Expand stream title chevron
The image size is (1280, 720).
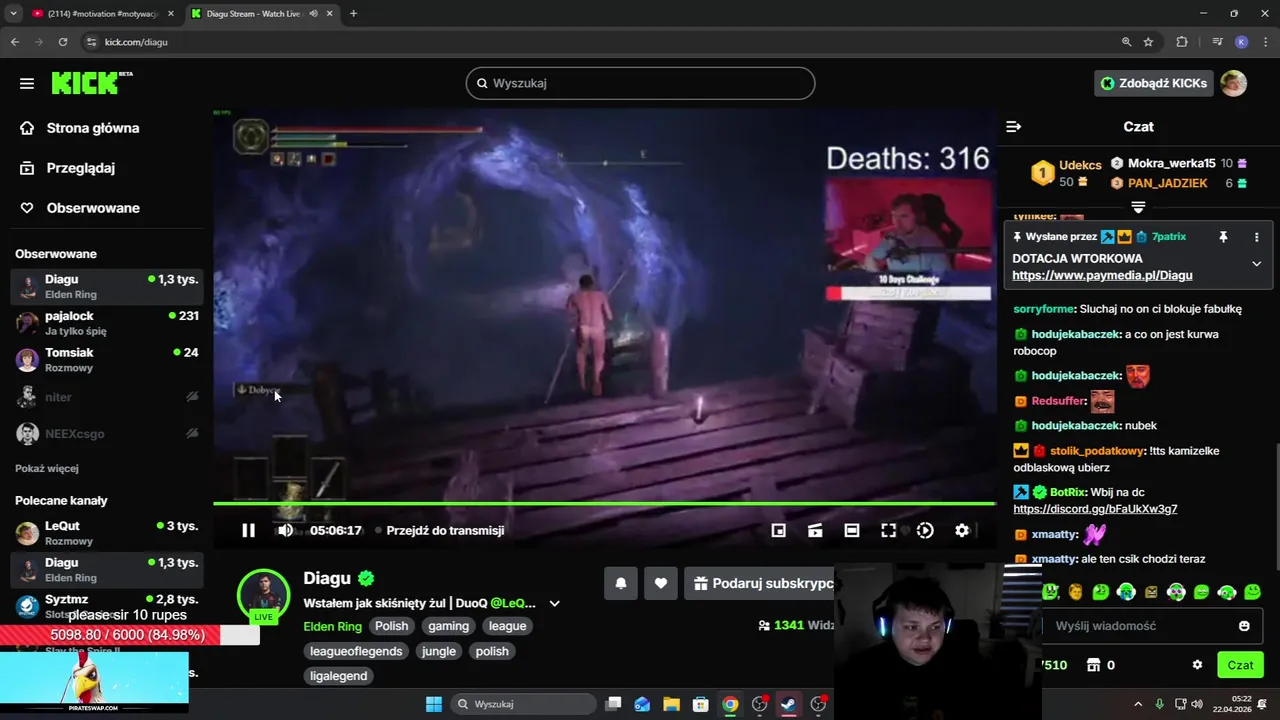(554, 603)
